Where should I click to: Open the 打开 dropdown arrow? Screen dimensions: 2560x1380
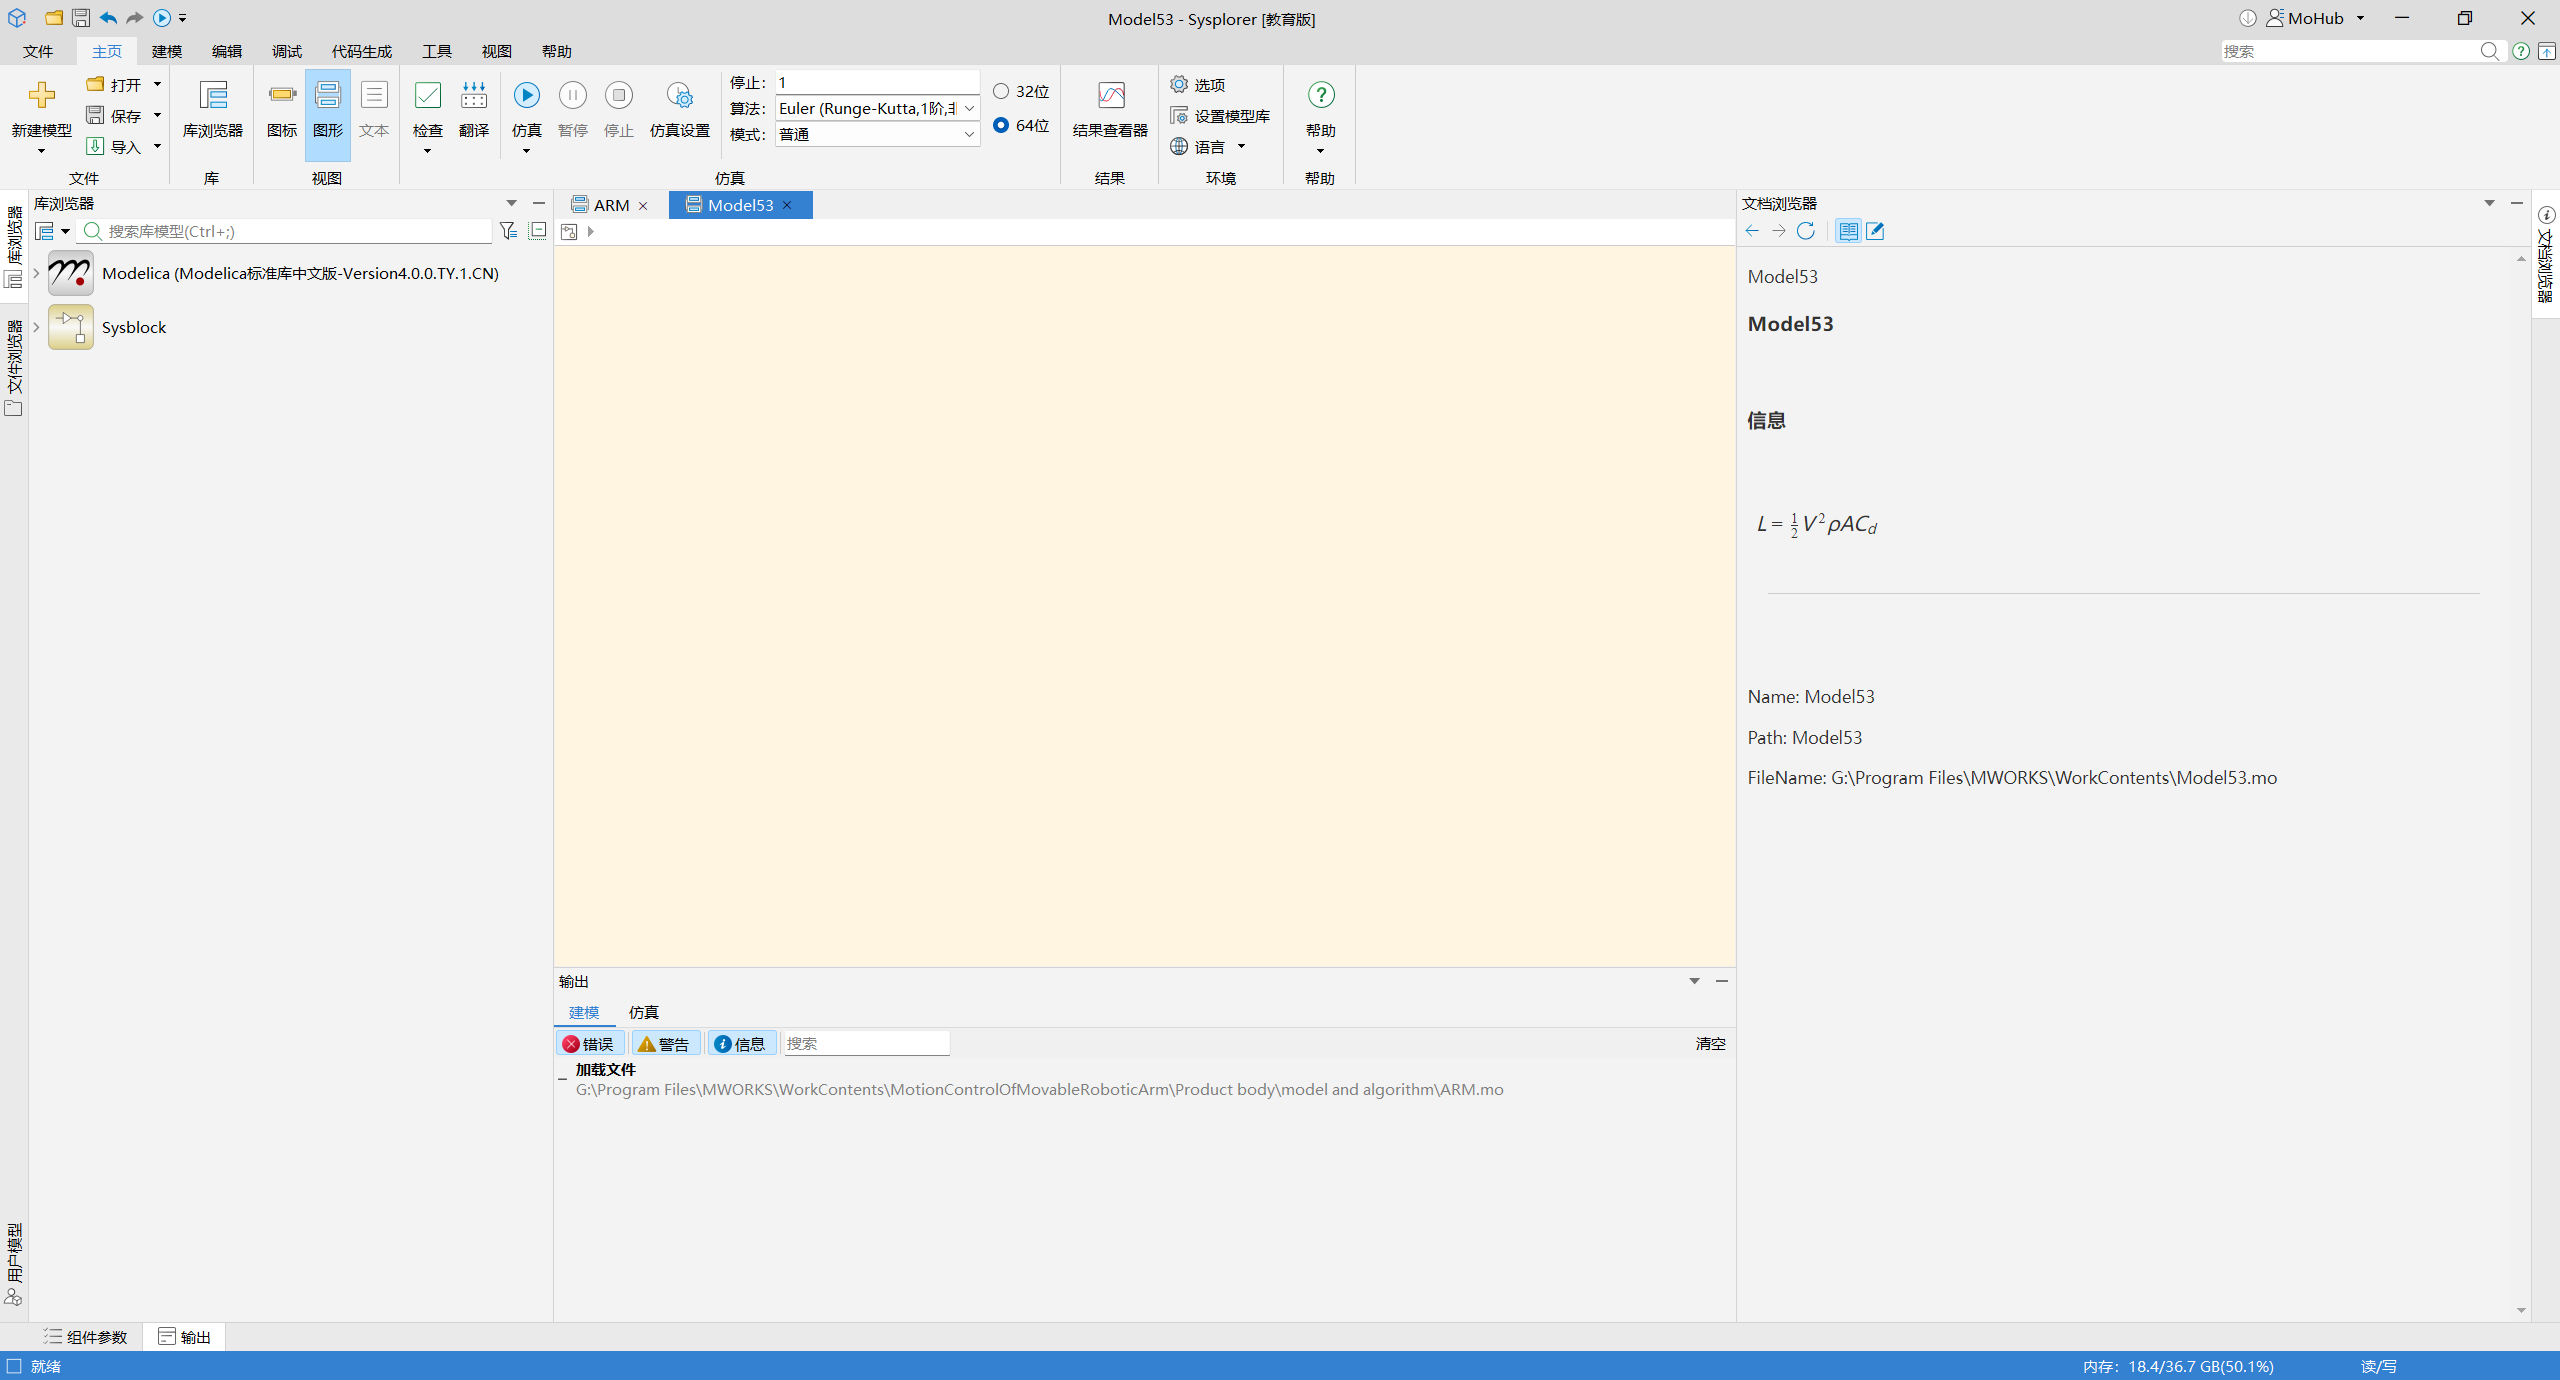coord(157,85)
